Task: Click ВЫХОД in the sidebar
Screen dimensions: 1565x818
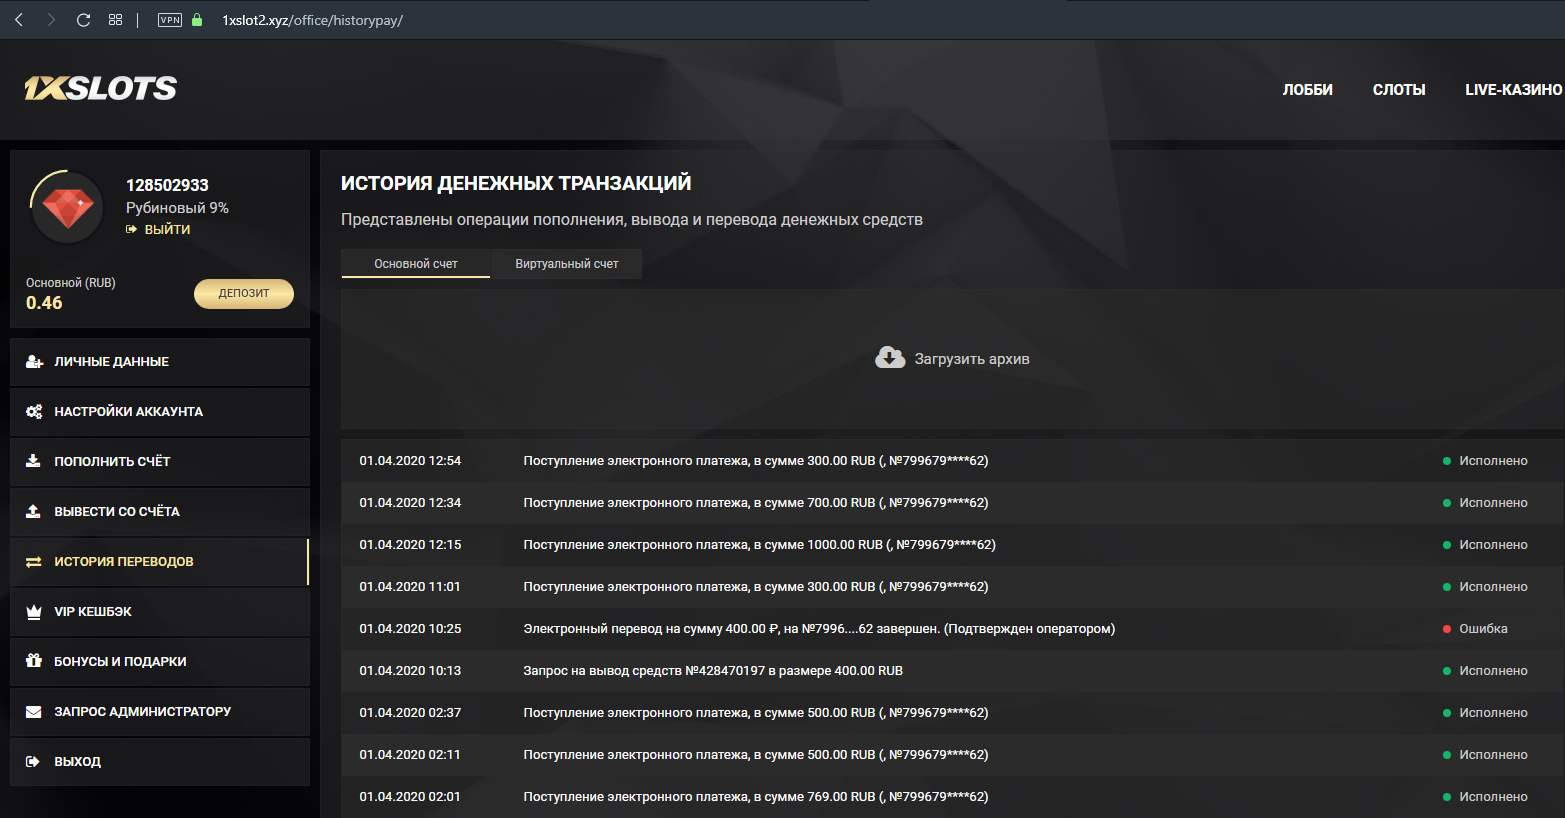Action: point(160,762)
